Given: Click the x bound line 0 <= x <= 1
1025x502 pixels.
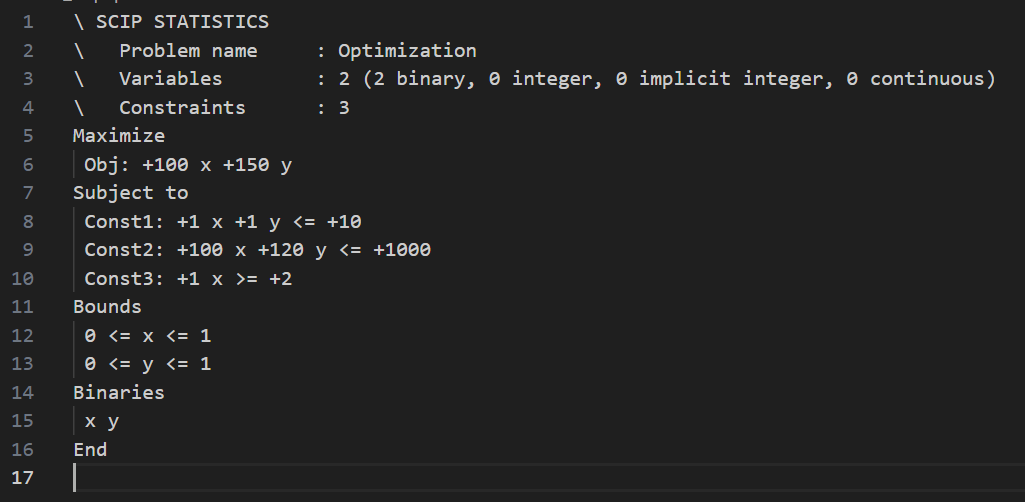Looking at the screenshot, I should [x=148, y=336].
